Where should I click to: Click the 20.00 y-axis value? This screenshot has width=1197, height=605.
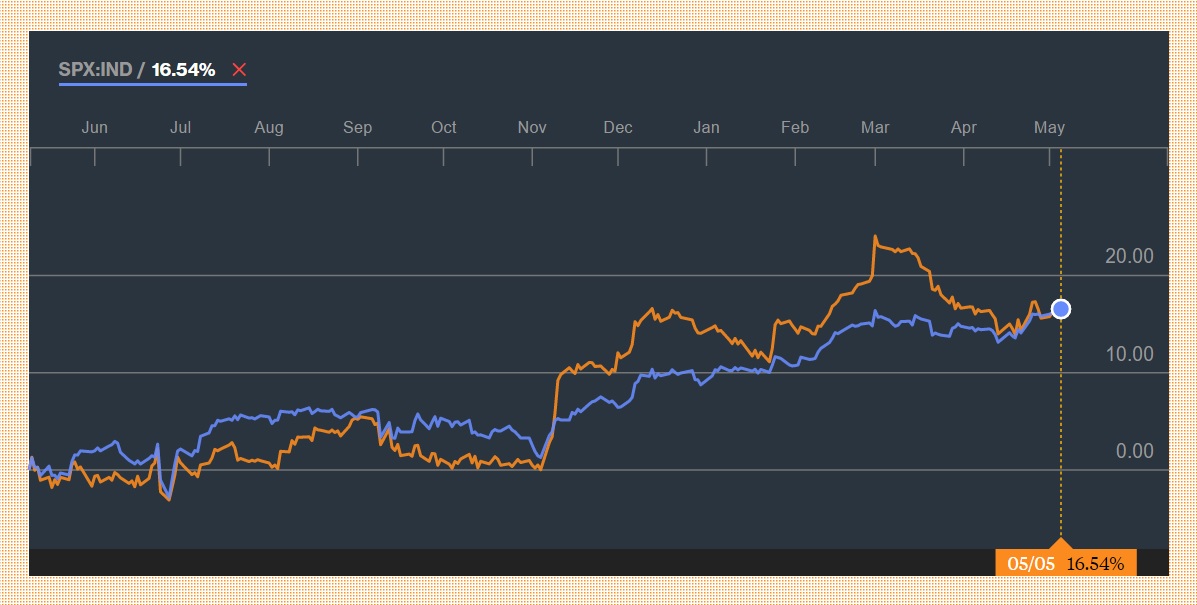click(1131, 256)
